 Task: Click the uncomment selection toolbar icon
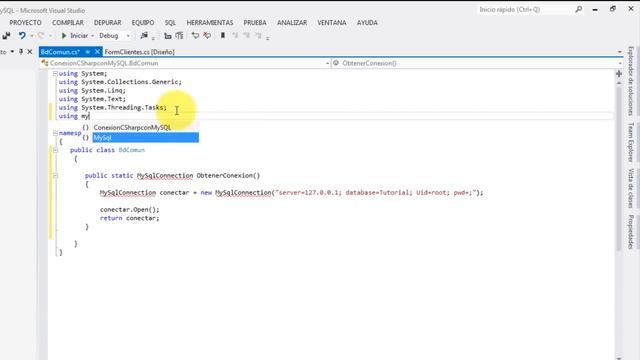point(207,36)
